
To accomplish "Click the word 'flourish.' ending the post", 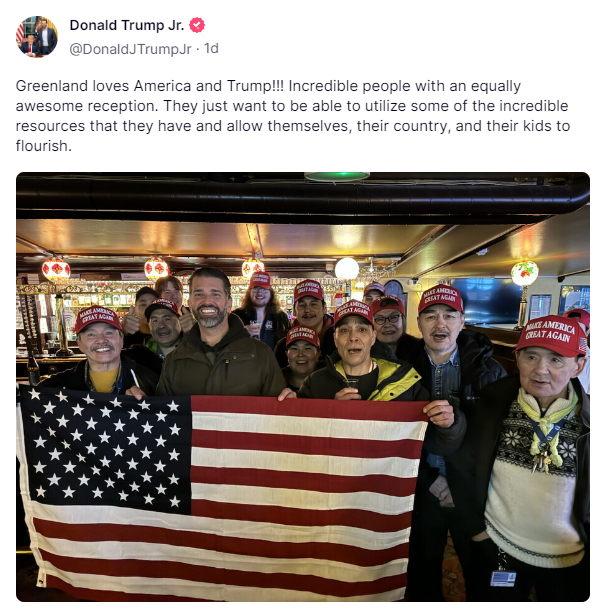I will (x=44, y=146).
